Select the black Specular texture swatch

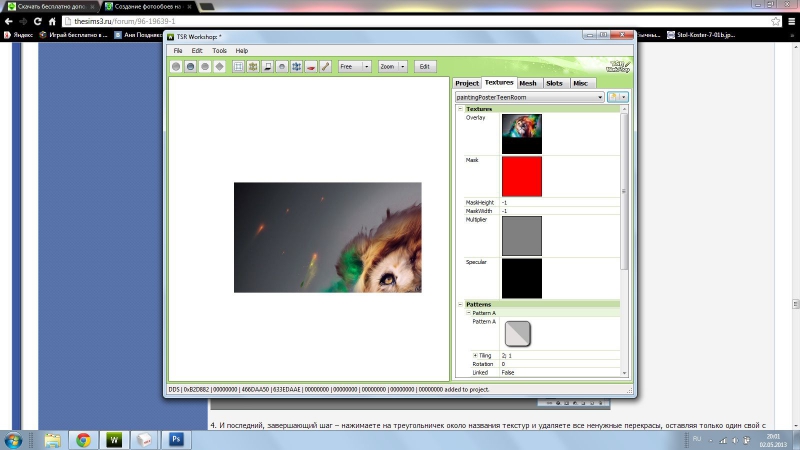521,279
